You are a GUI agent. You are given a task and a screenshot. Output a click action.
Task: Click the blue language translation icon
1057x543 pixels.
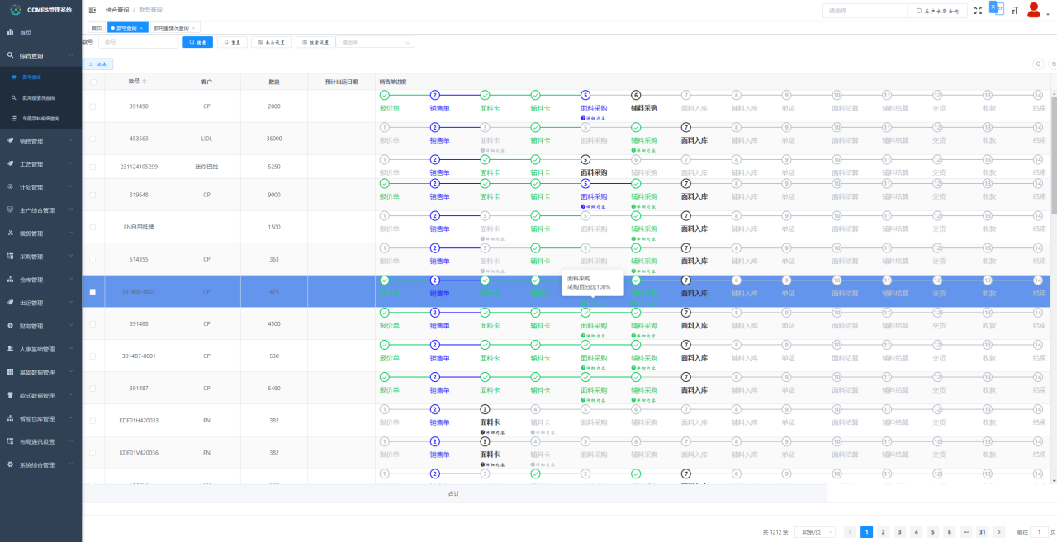tap(995, 8)
